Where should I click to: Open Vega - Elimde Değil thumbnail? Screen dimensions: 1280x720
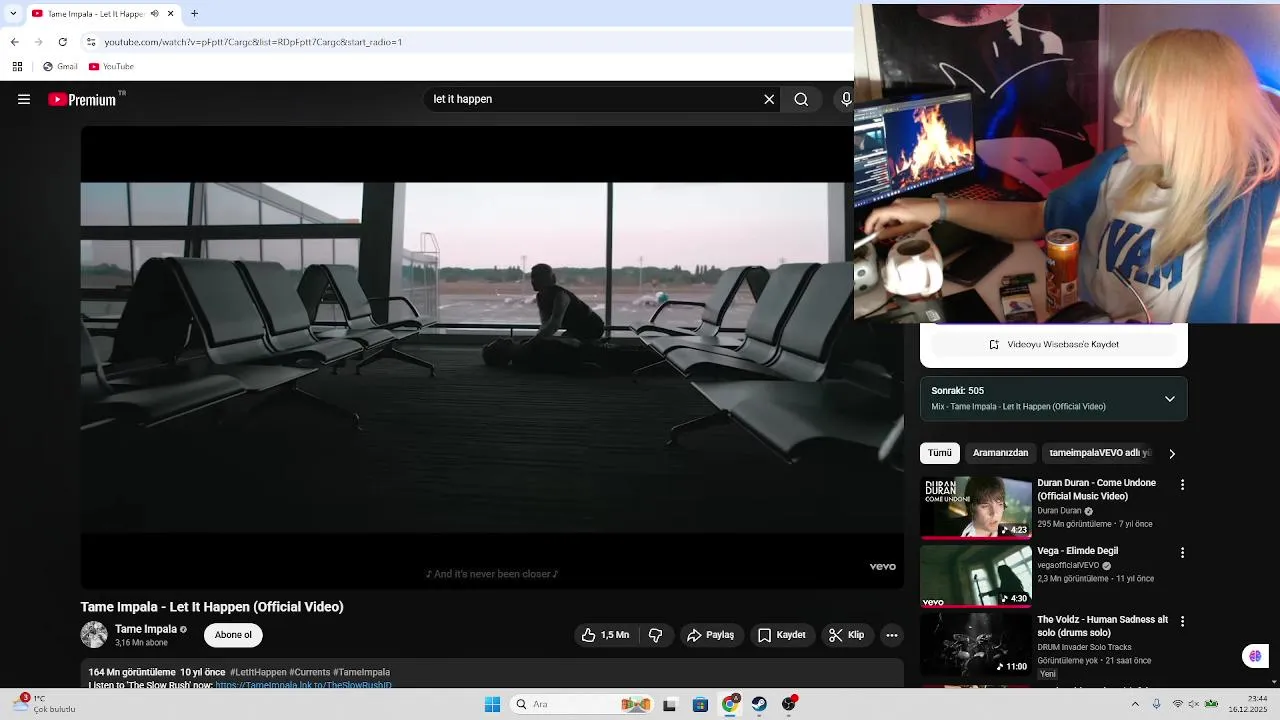(x=976, y=576)
